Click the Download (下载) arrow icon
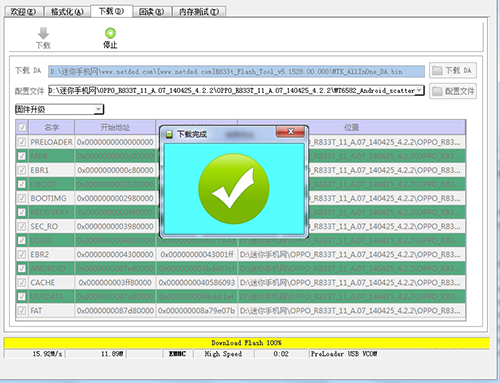Screen dimensions: 500x383 coord(43,33)
